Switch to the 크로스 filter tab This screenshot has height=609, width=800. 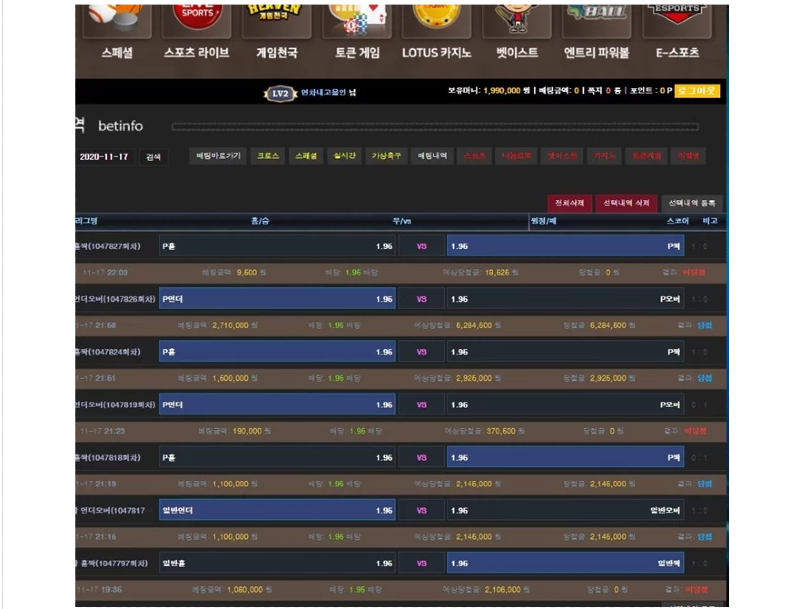tap(268, 156)
